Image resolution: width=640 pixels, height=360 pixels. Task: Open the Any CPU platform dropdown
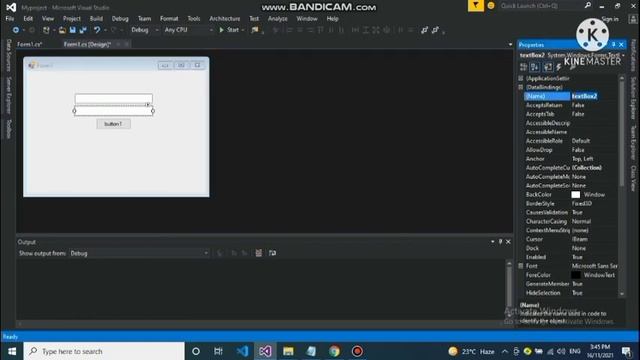189,30
